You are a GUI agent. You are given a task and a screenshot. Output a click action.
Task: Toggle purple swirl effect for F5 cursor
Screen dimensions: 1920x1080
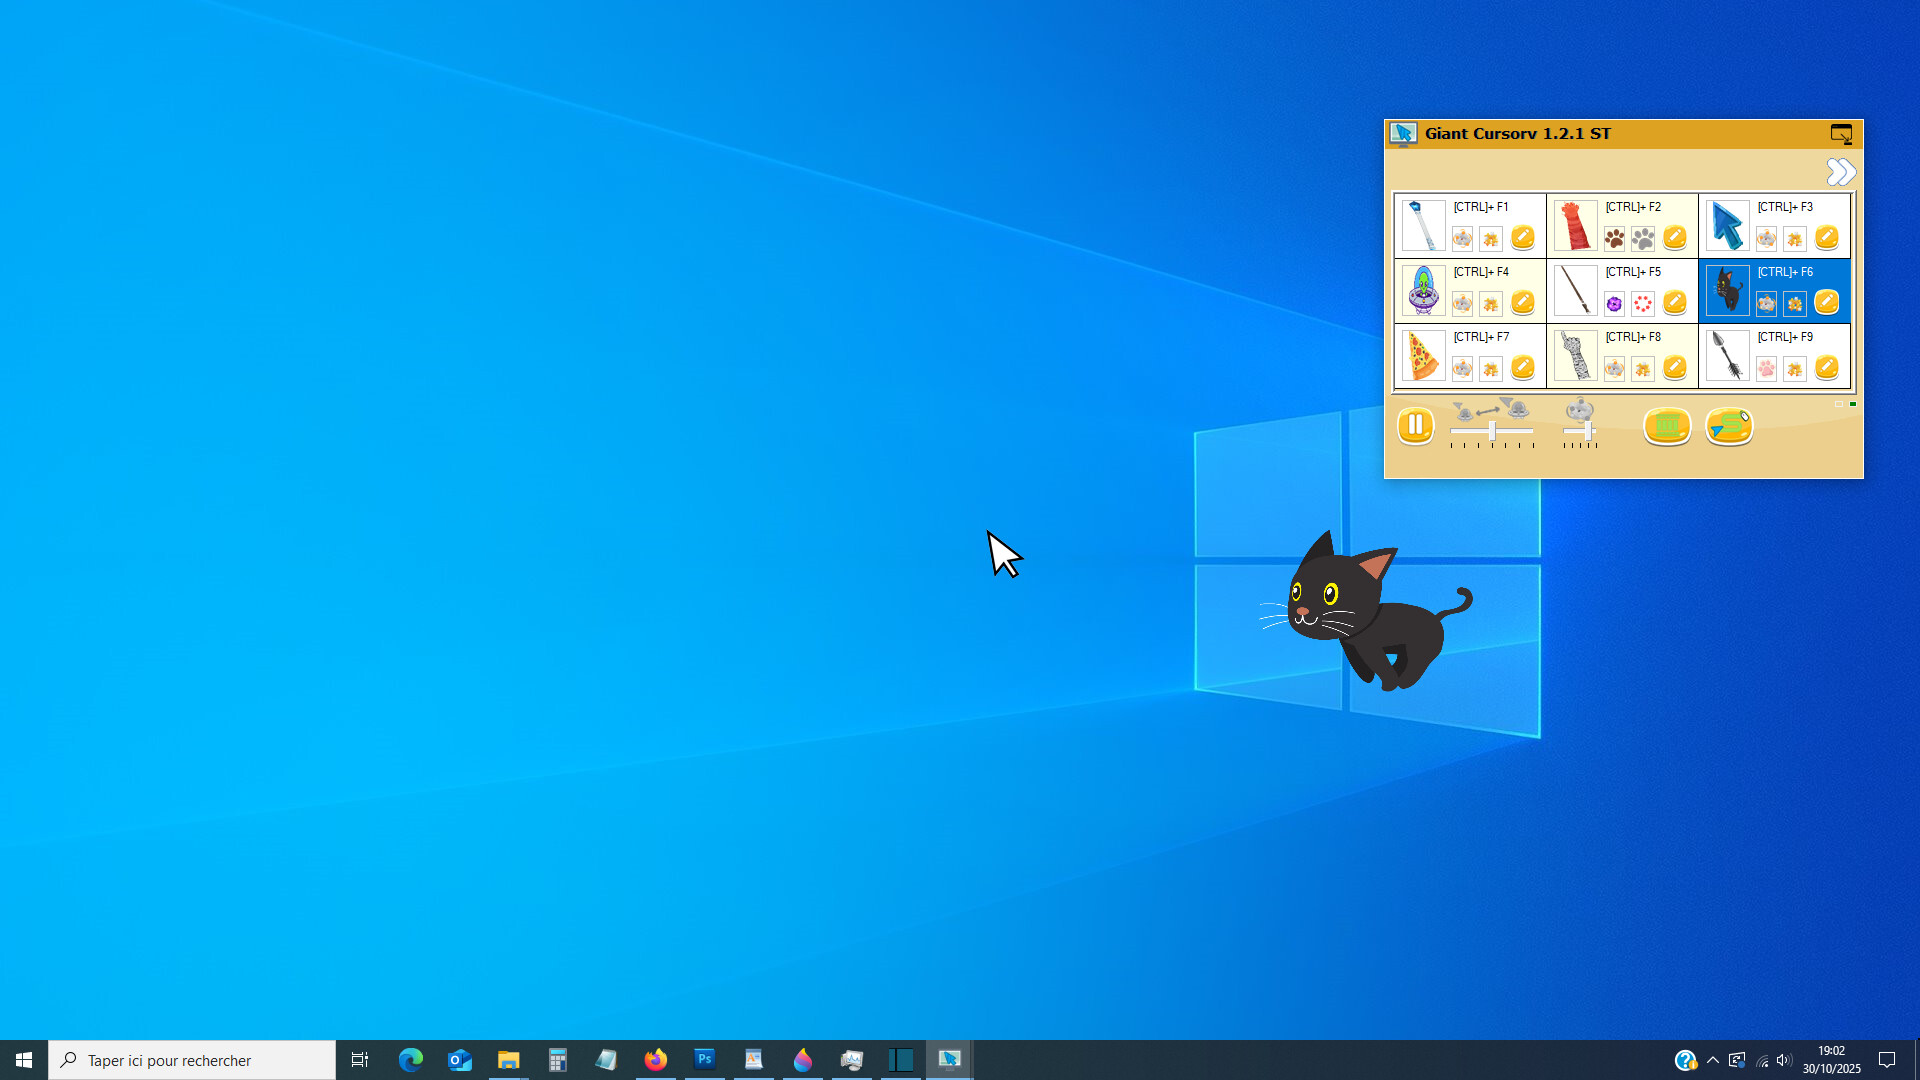[1614, 303]
